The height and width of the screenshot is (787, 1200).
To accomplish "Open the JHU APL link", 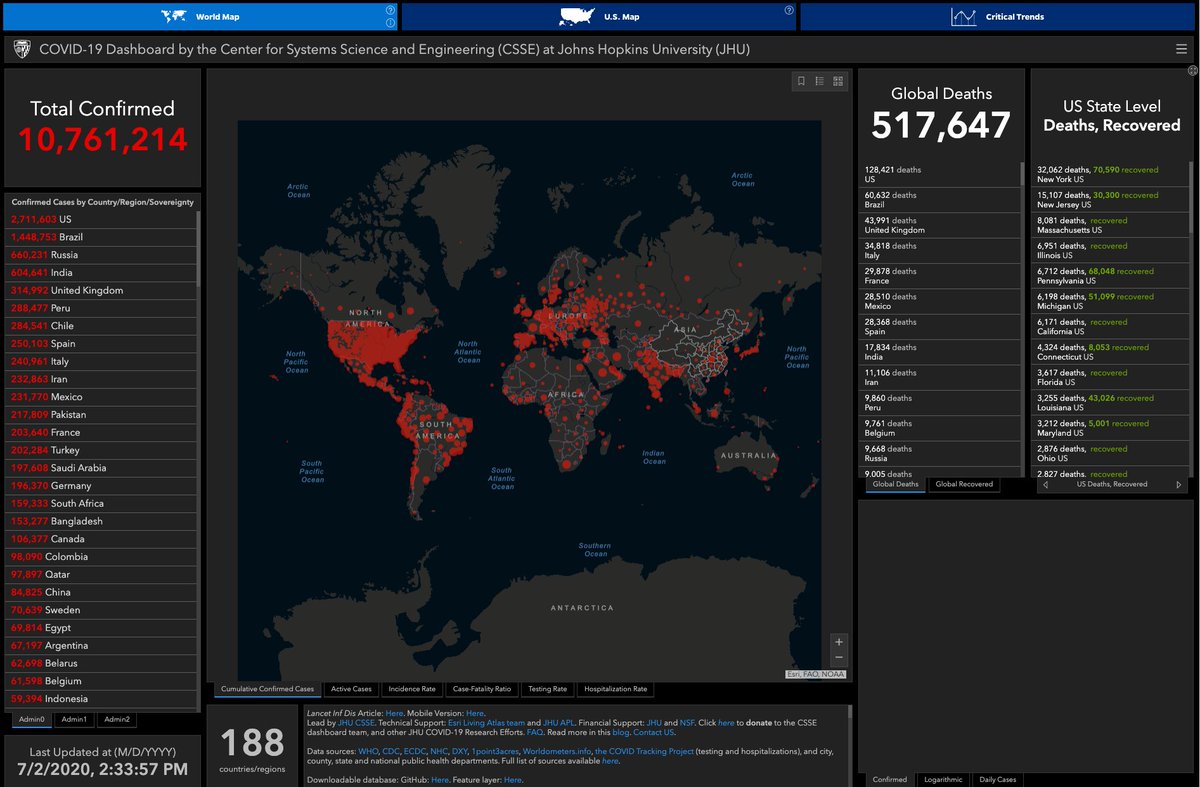I will coord(558,722).
